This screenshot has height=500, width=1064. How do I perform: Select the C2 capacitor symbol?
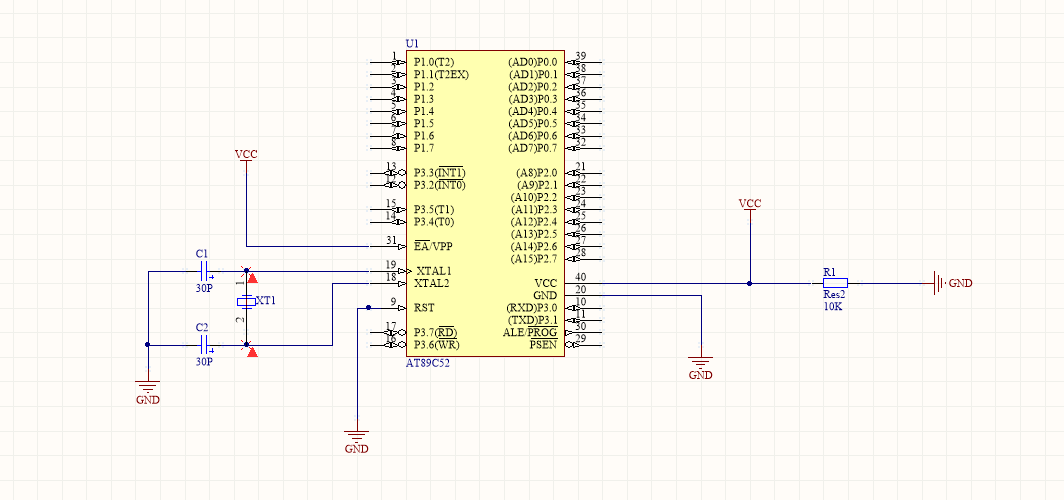[204, 345]
